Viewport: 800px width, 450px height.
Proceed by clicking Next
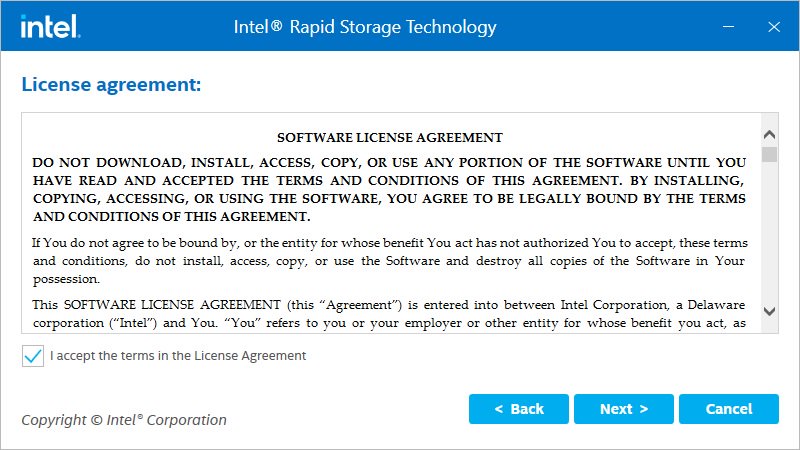click(624, 409)
